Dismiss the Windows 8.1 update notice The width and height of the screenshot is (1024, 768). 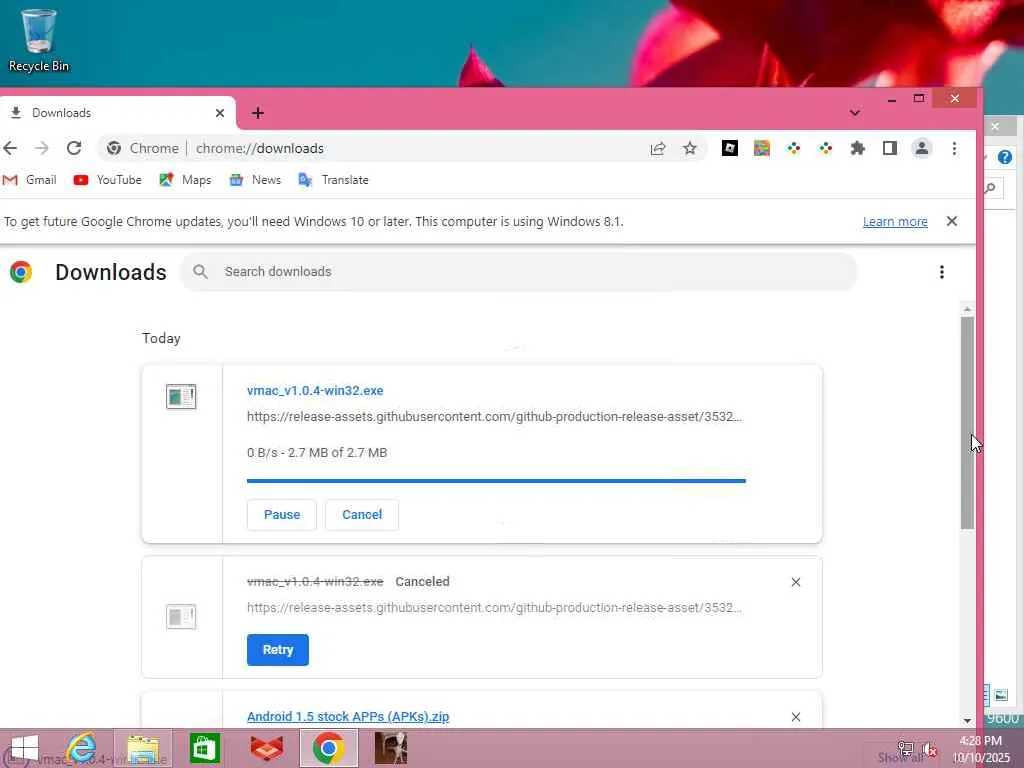pos(952,221)
